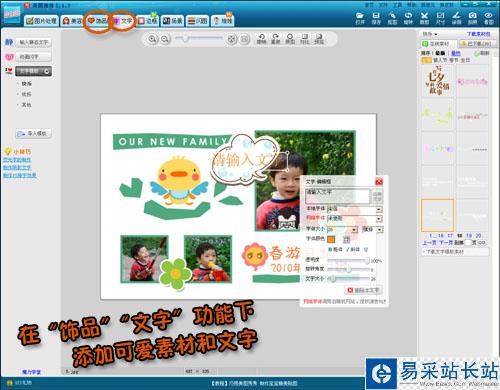This screenshot has width=500, height=390.
Task: Click the apply-text button beside the text box
Action: tap(377, 196)
